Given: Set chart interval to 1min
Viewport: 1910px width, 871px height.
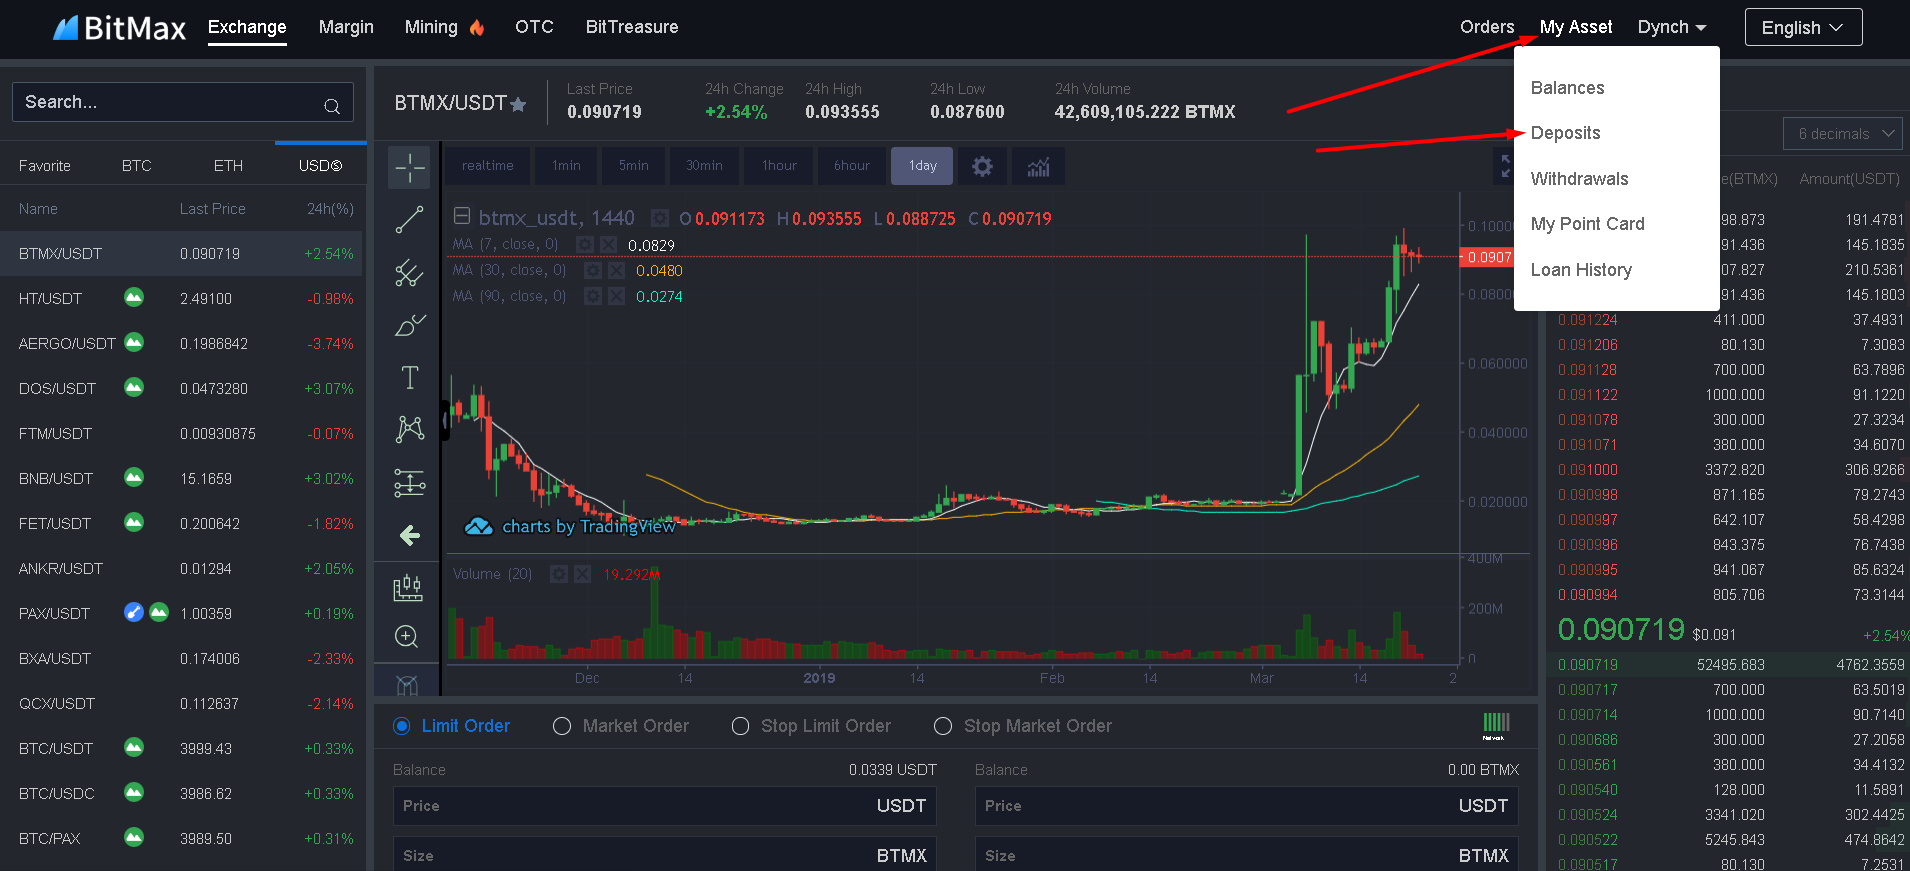Looking at the screenshot, I should coord(566,166).
